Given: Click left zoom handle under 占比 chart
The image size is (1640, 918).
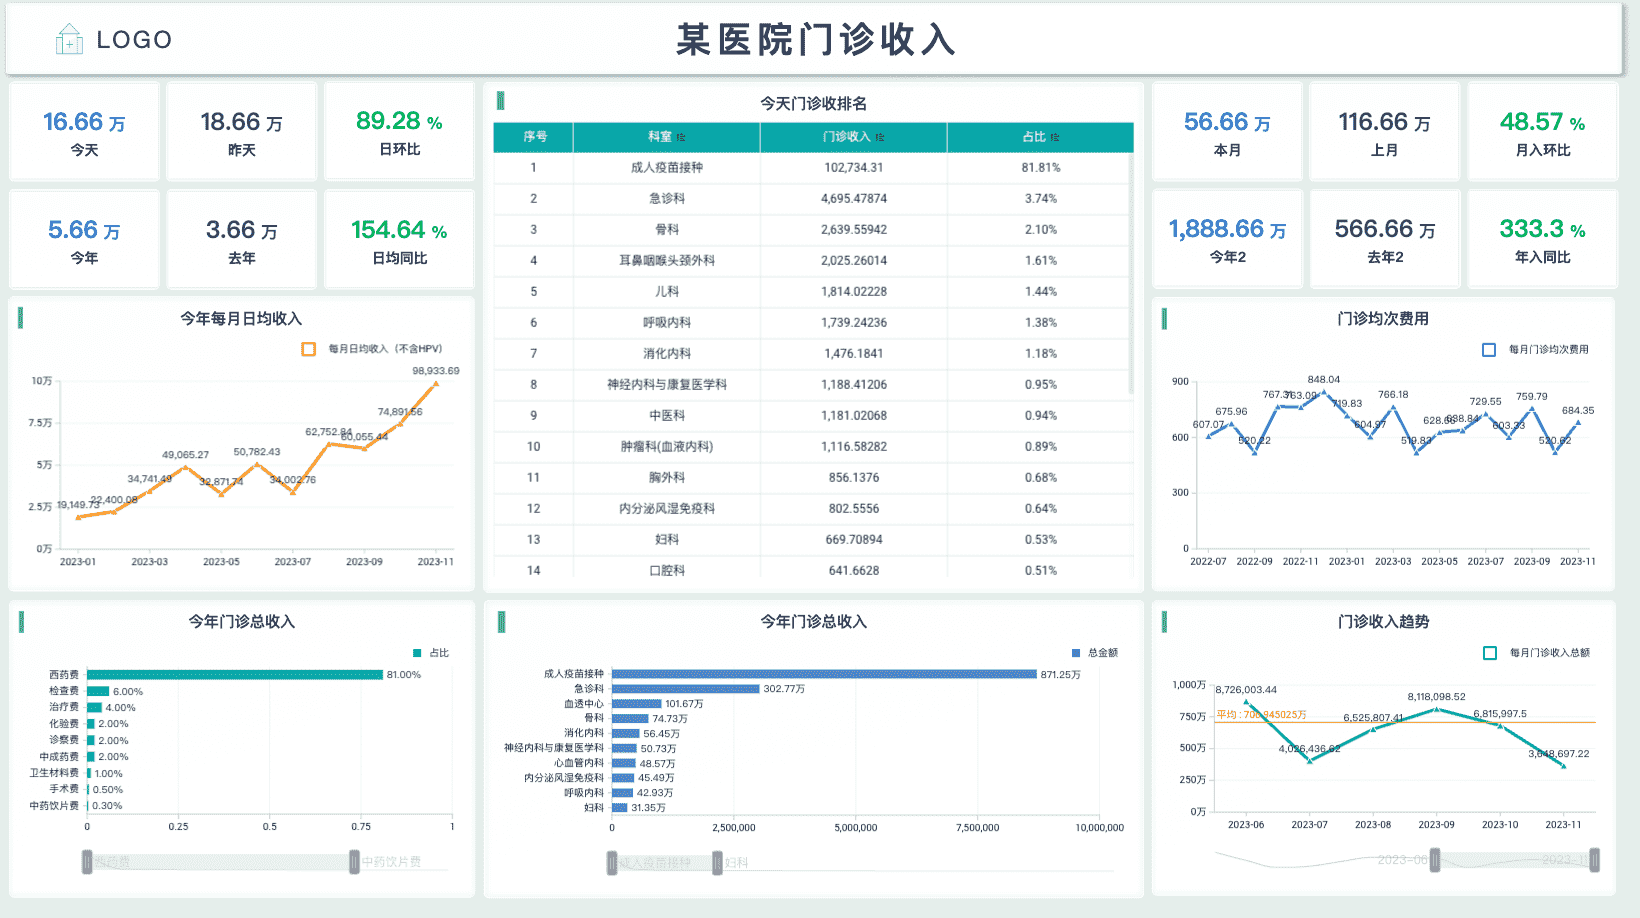Looking at the screenshot, I should point(87,862).
